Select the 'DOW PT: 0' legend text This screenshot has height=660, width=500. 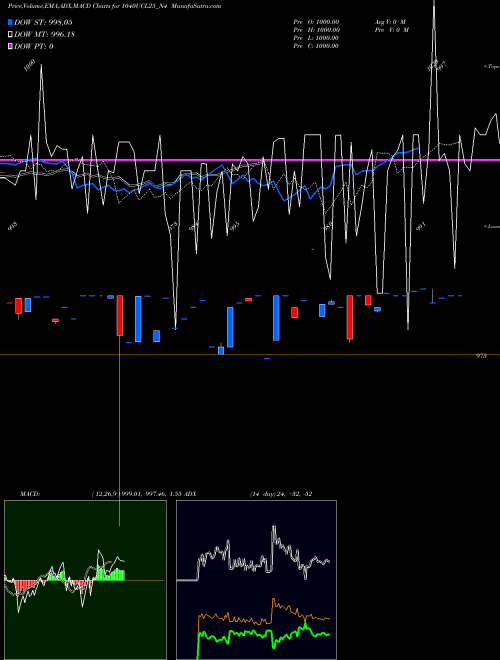[x=34, y=46]
